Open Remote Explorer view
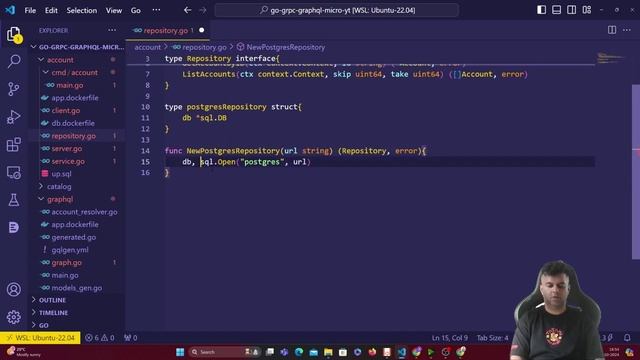This screenshot has width=640, height=360. pos(14,172)
